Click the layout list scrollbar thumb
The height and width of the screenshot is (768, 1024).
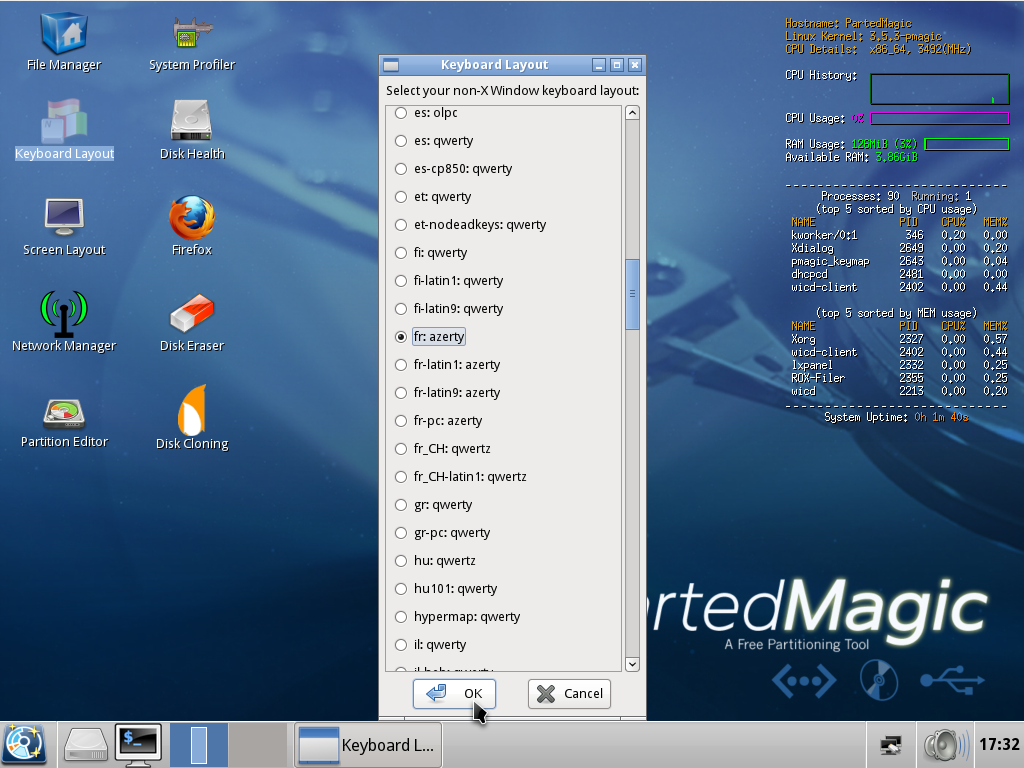[632, 295]
